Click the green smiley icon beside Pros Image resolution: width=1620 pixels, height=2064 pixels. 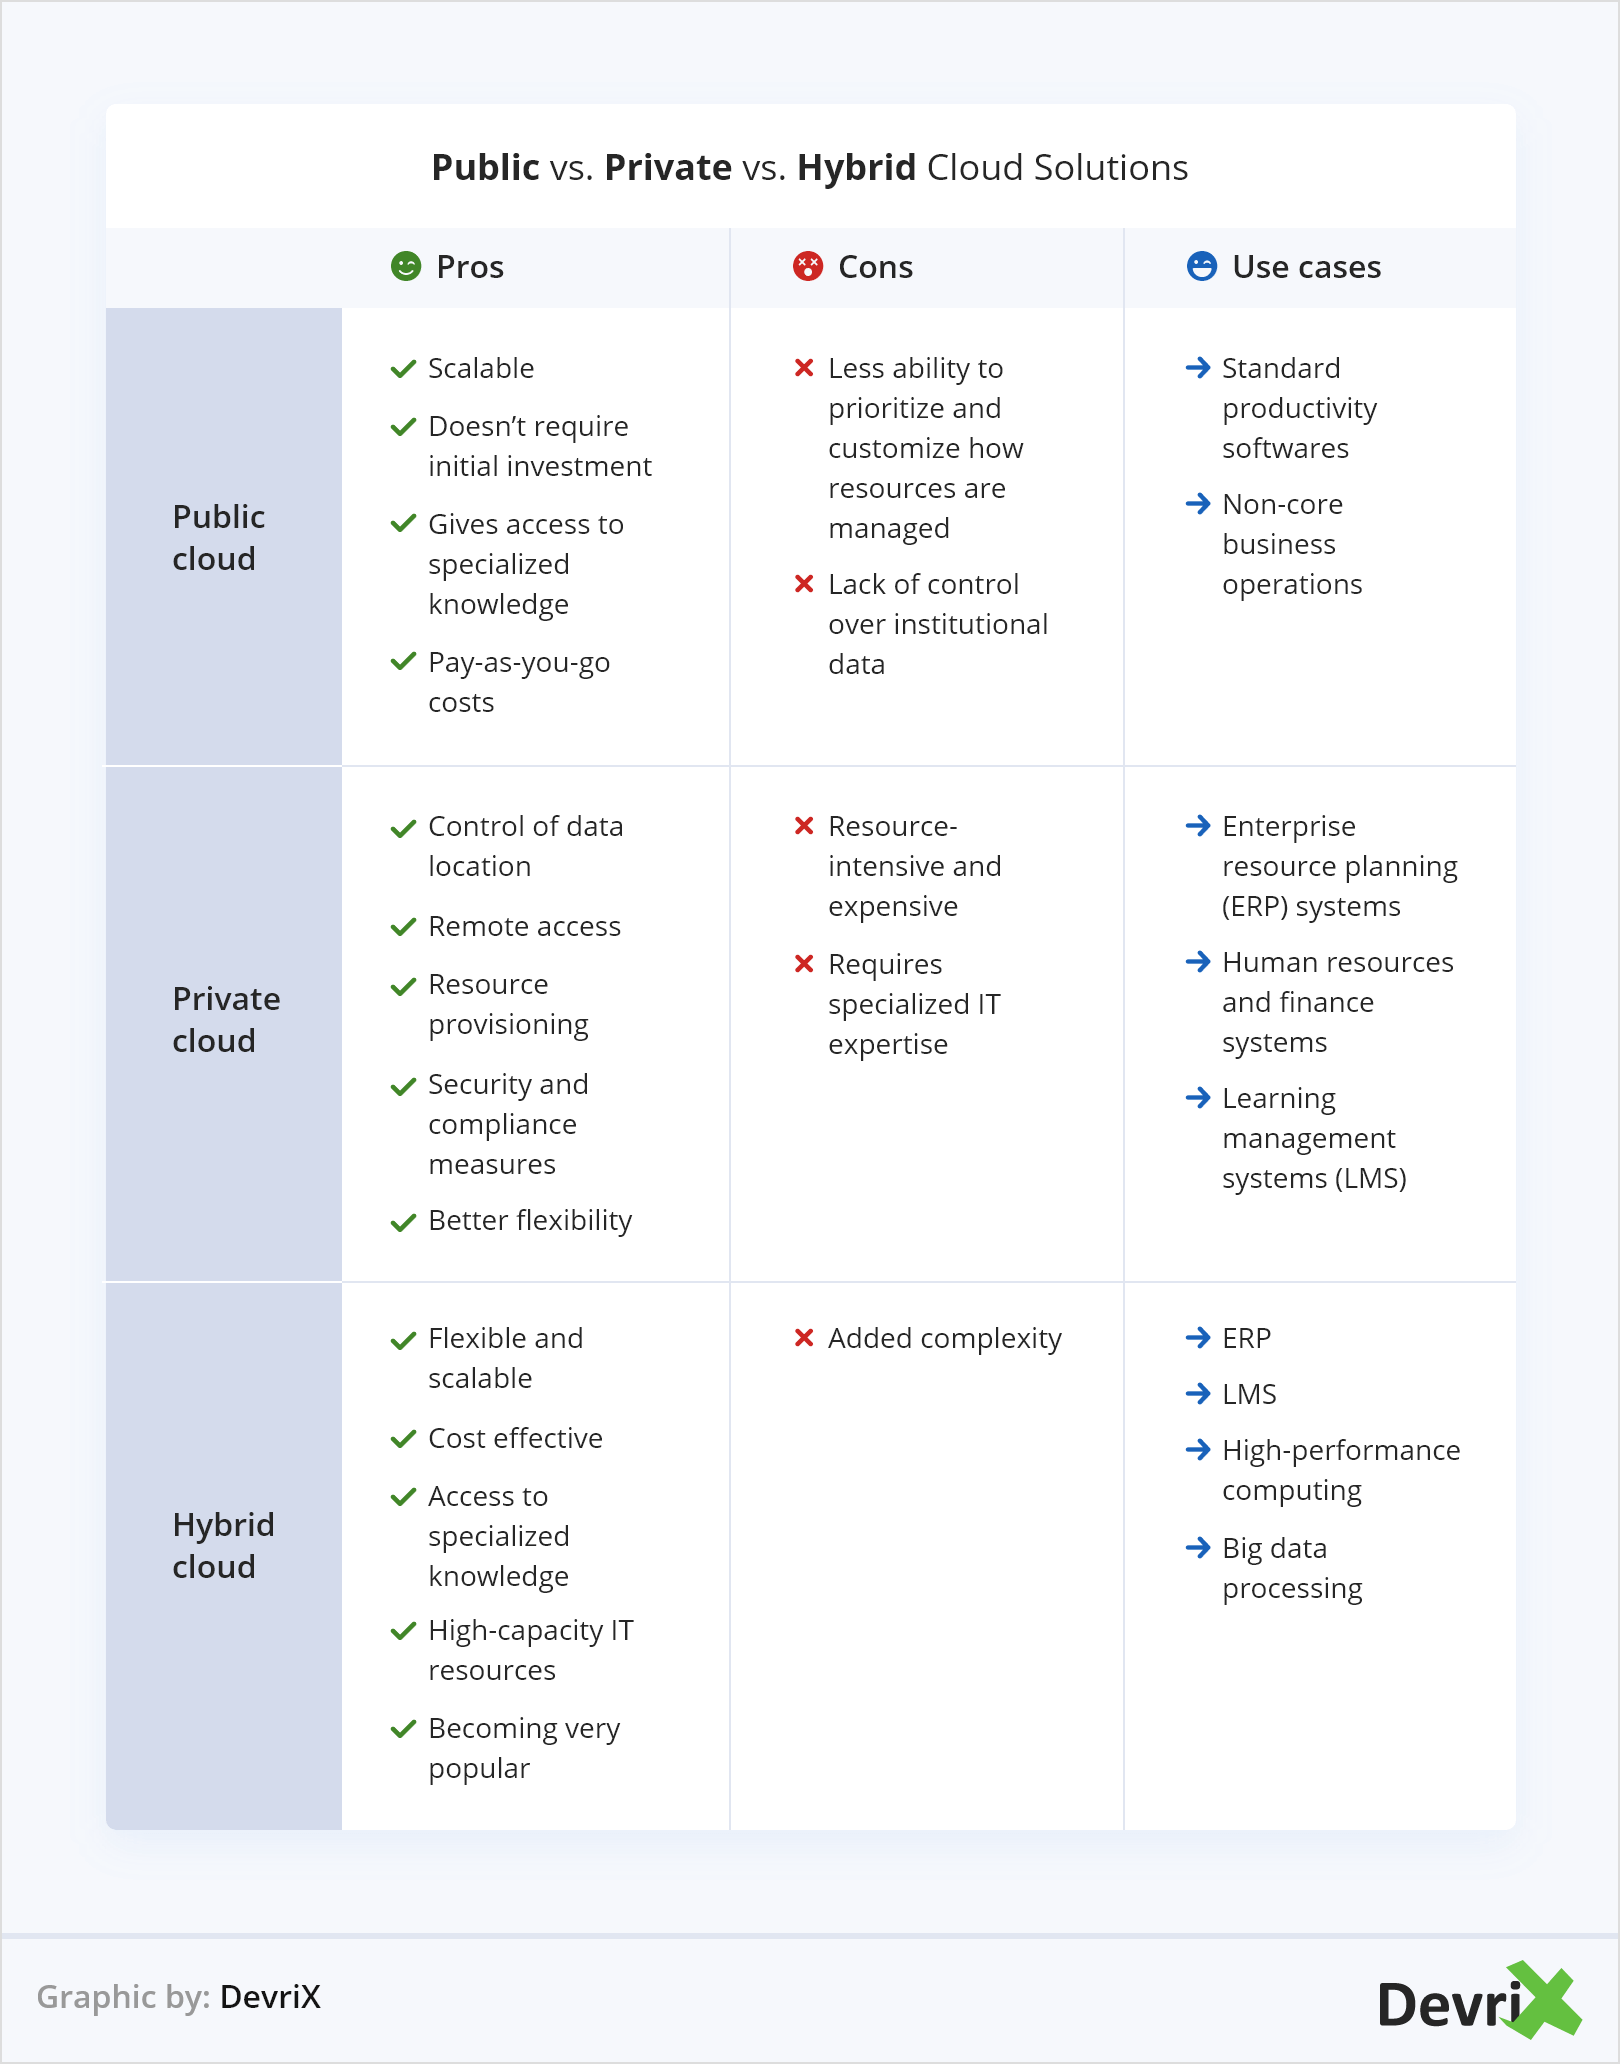pos(405,267)
